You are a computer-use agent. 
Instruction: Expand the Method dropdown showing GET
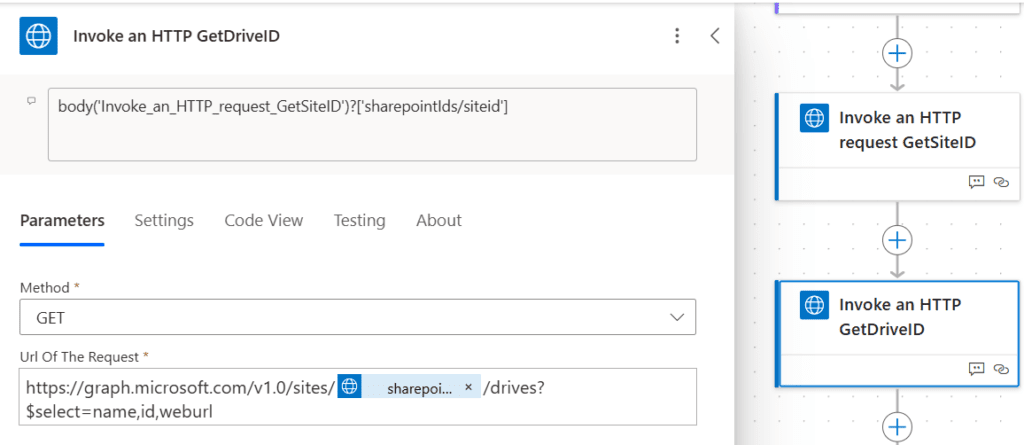pos(358,318)
